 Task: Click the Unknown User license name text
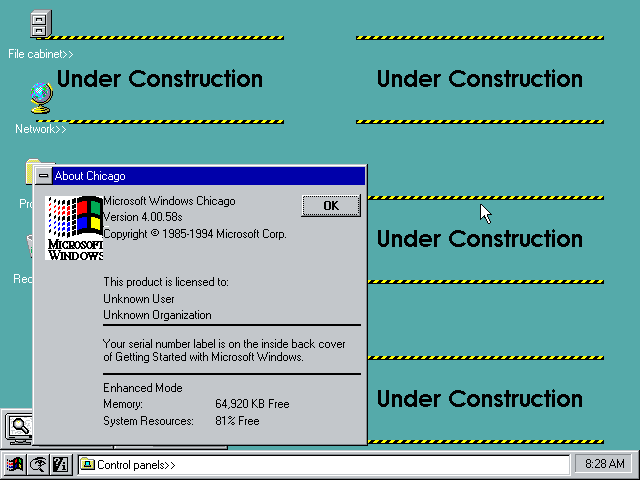[139, 299]
